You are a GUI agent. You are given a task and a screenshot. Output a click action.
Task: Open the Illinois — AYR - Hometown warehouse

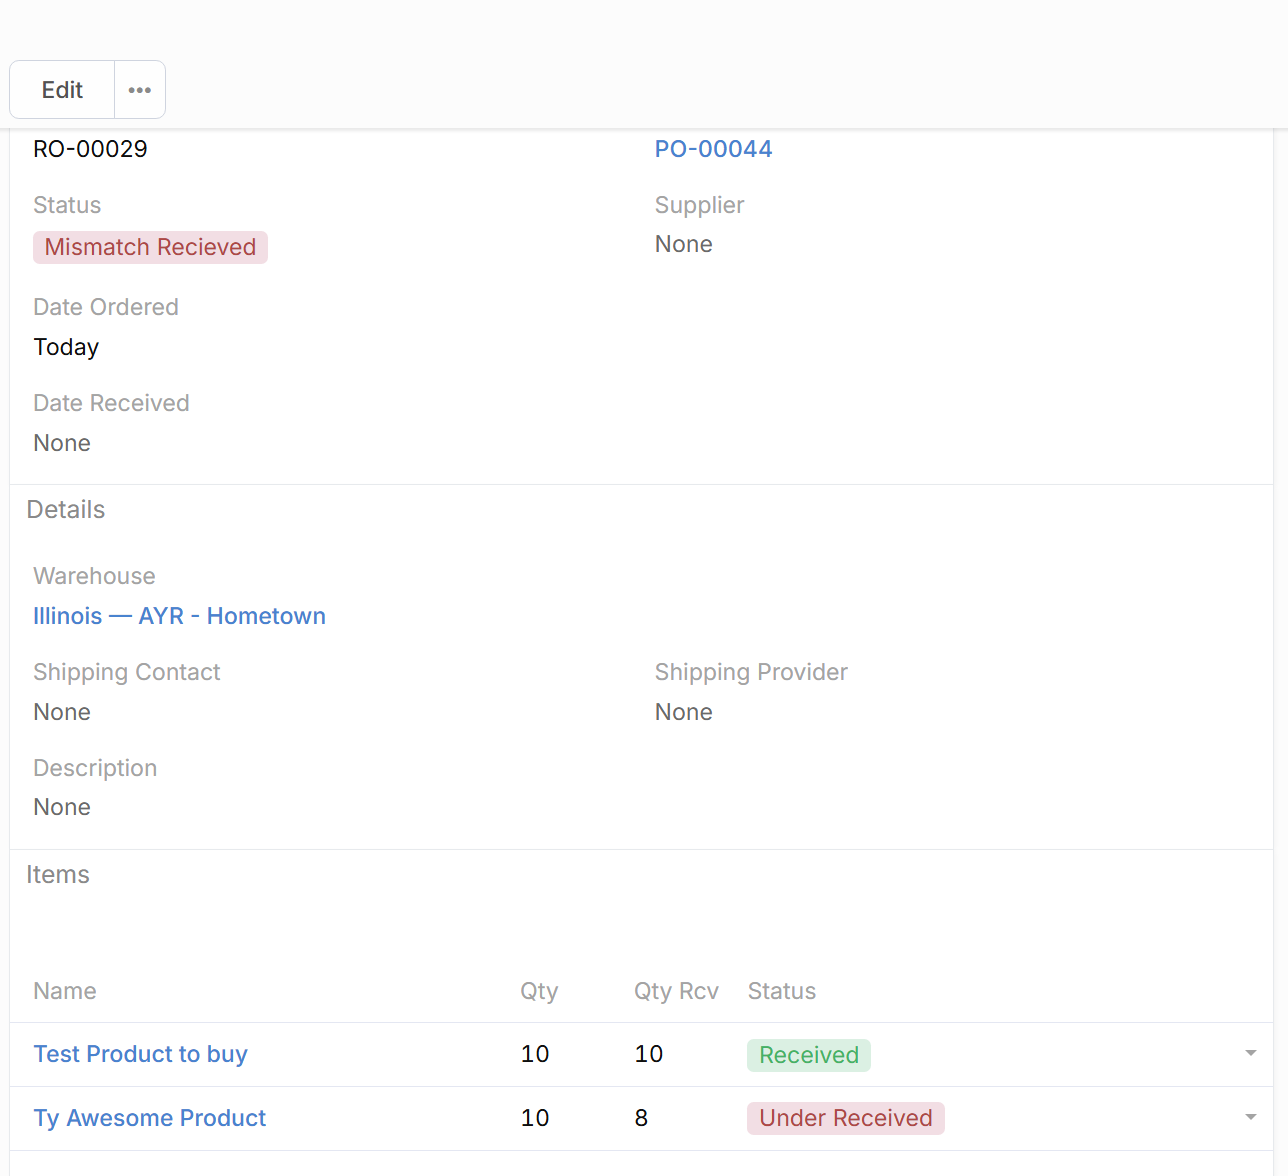[x=179, y=616]
